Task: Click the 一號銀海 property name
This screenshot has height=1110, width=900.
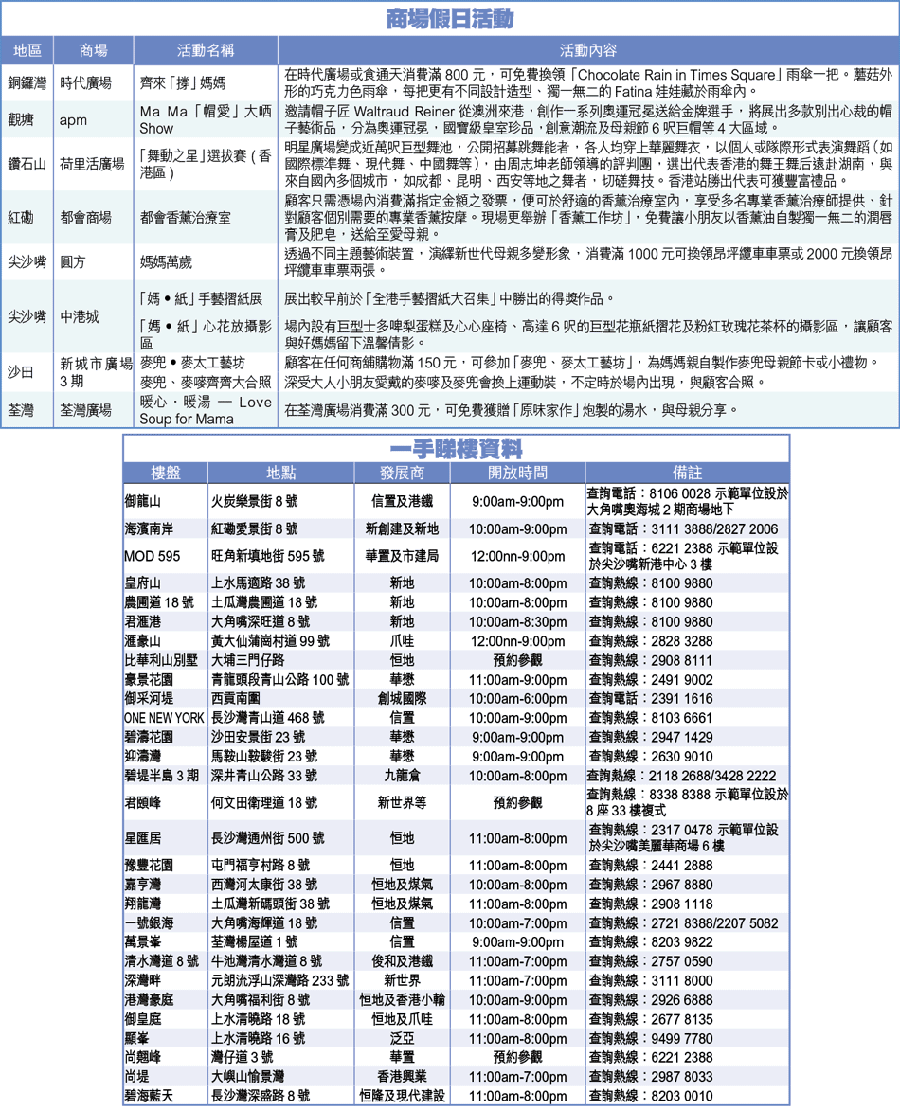Action: pyautogui.click(x=149, y=923)
